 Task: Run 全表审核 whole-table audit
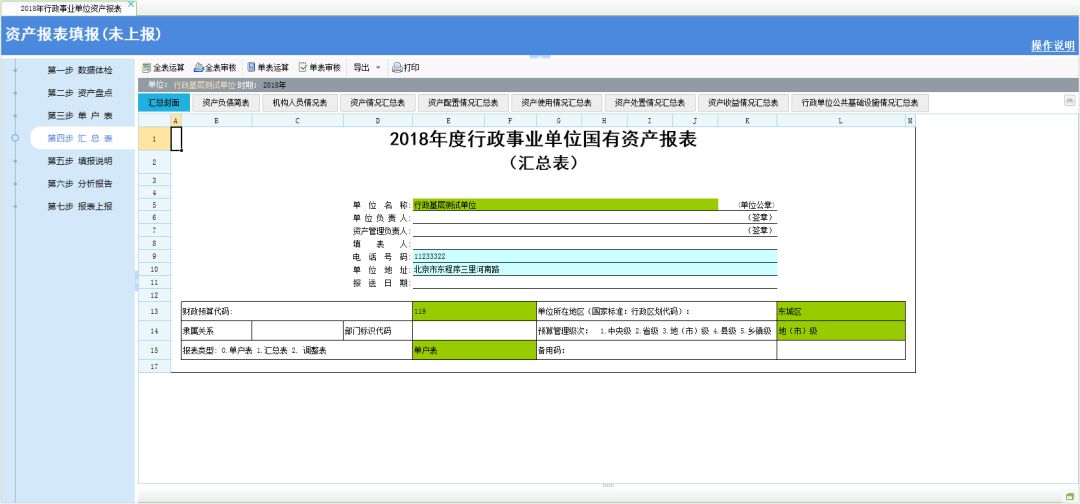tap(215, 67)
